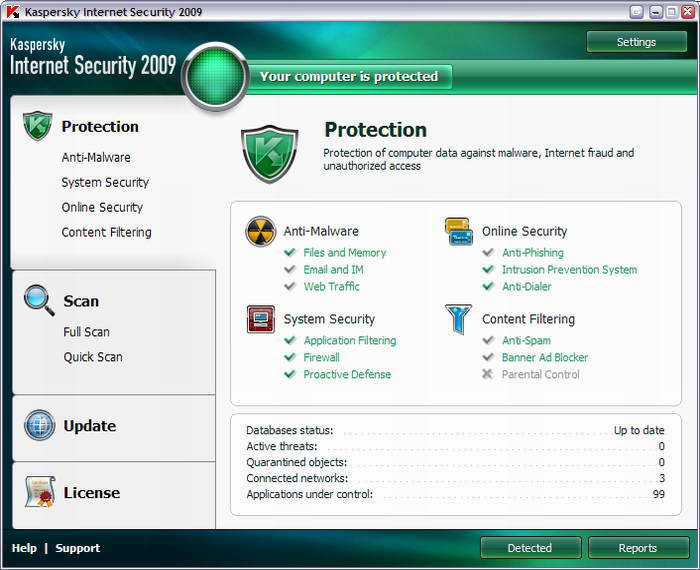The height and width of the screenshot is (570, 700).
Task: Open the License section tab
Action: point(92,493)
